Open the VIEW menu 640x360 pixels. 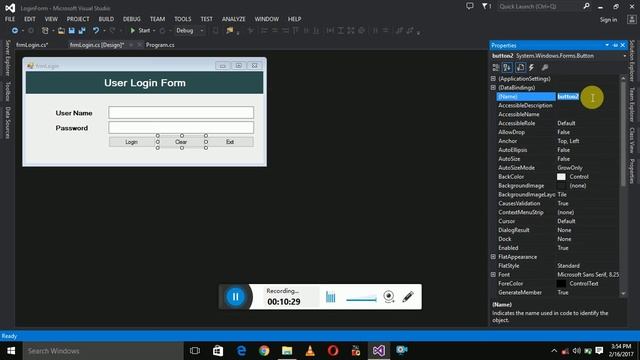point(51,19)
